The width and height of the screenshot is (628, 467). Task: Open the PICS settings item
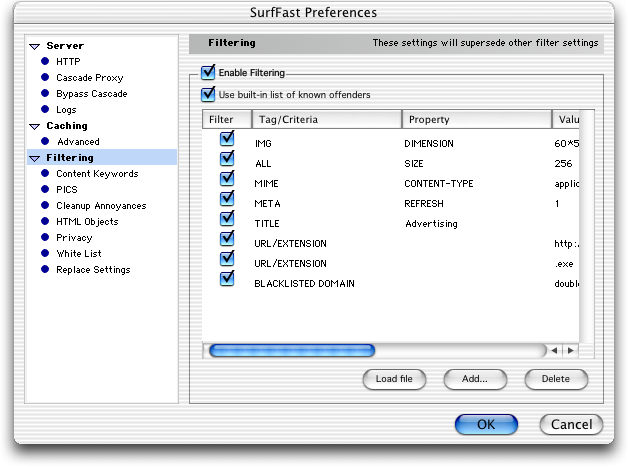point(67,190)
